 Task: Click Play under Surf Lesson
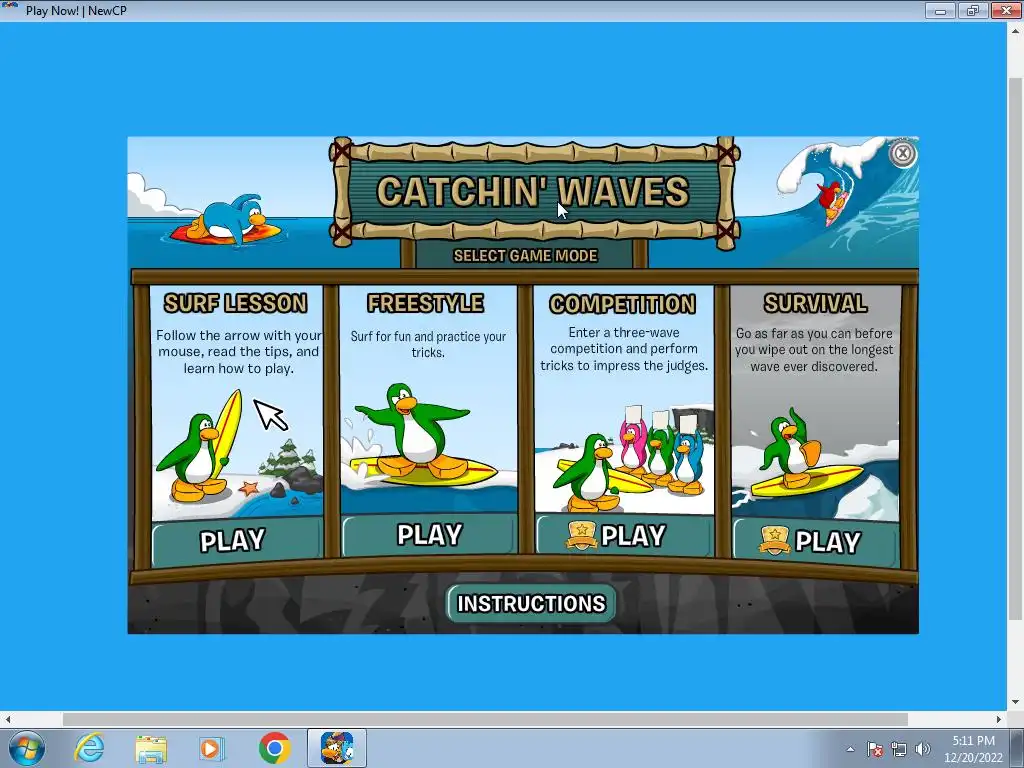pos(236,541)
